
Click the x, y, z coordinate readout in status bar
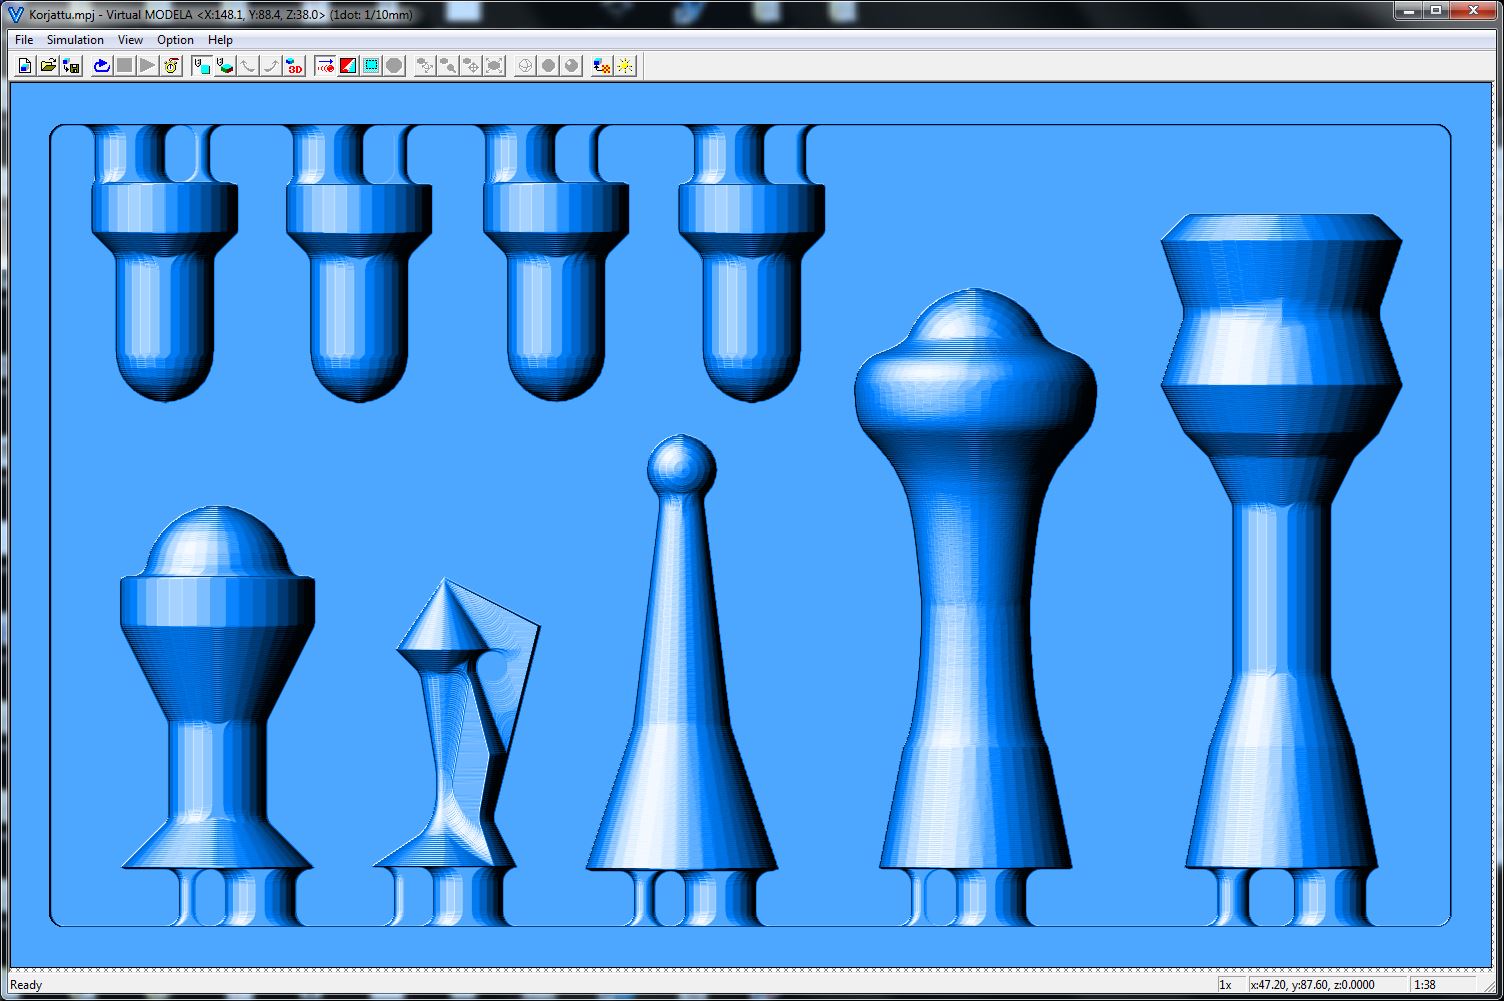click(x=1327, y=985)
